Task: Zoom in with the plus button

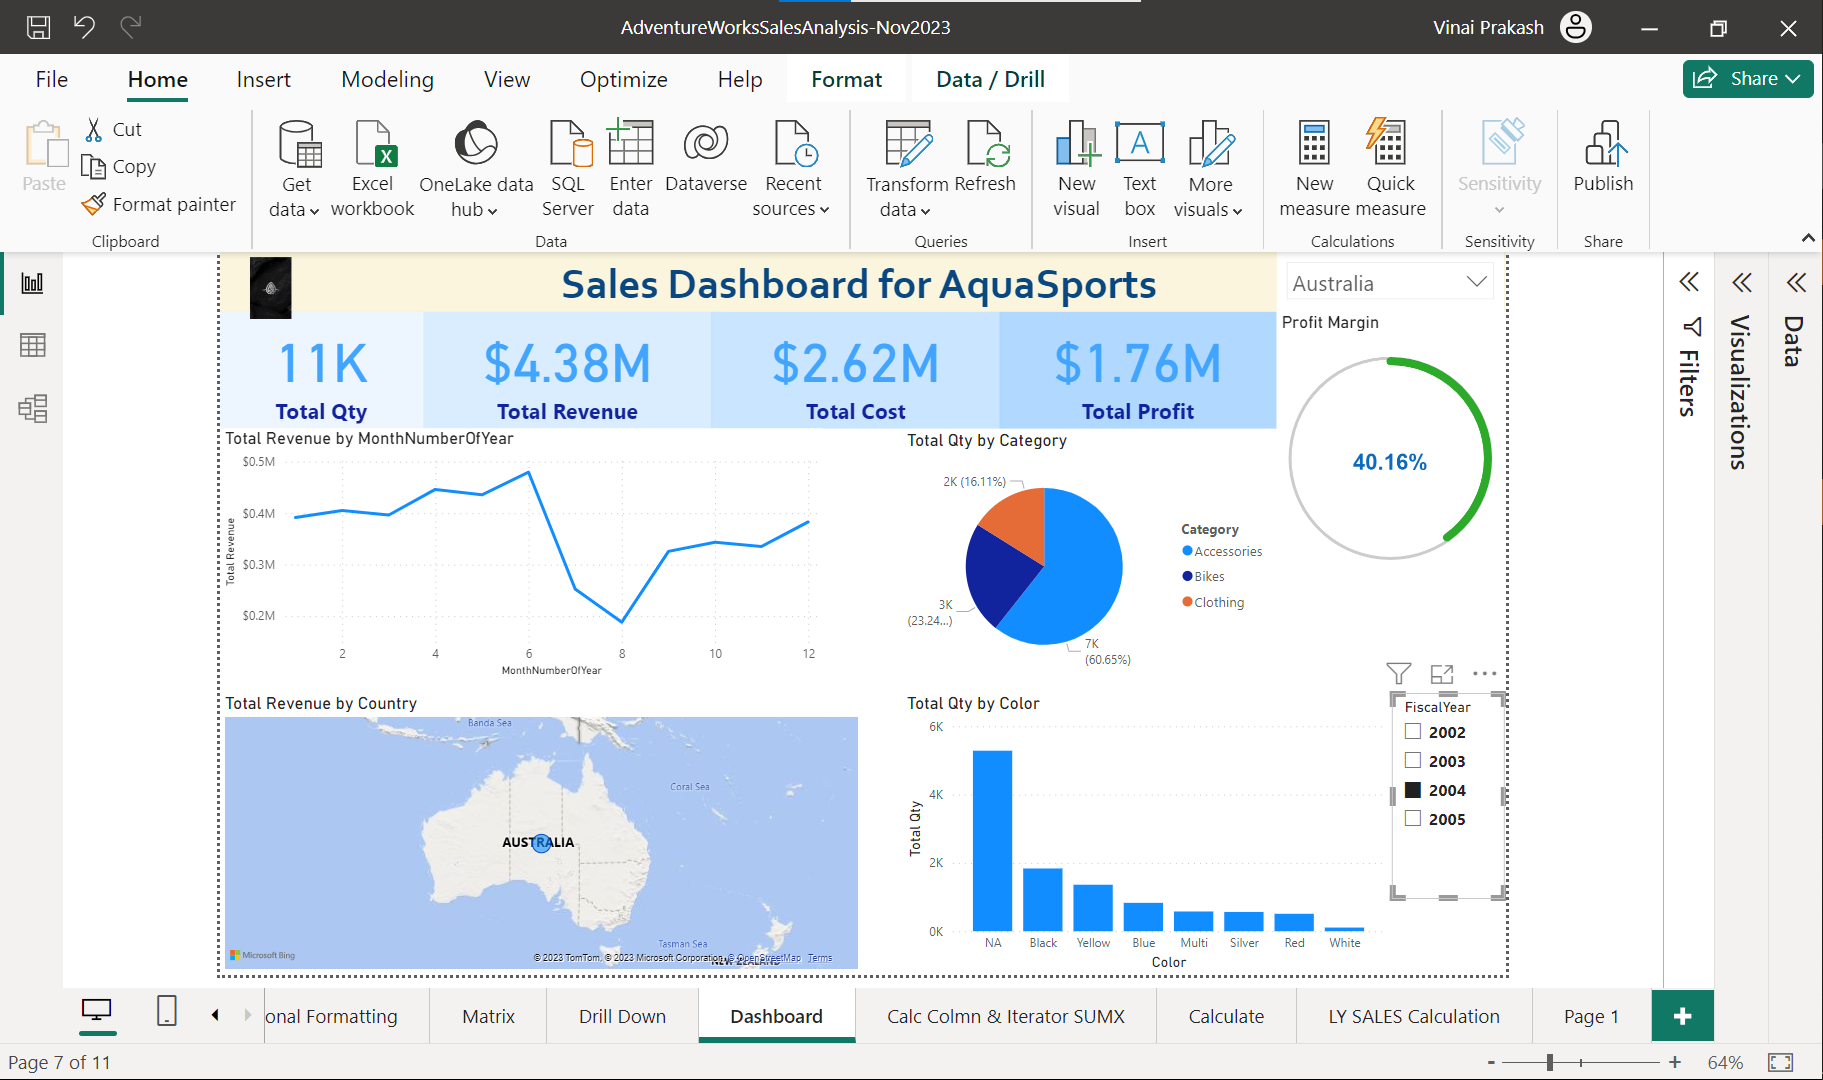Action: click(x=1675, y=1062)
